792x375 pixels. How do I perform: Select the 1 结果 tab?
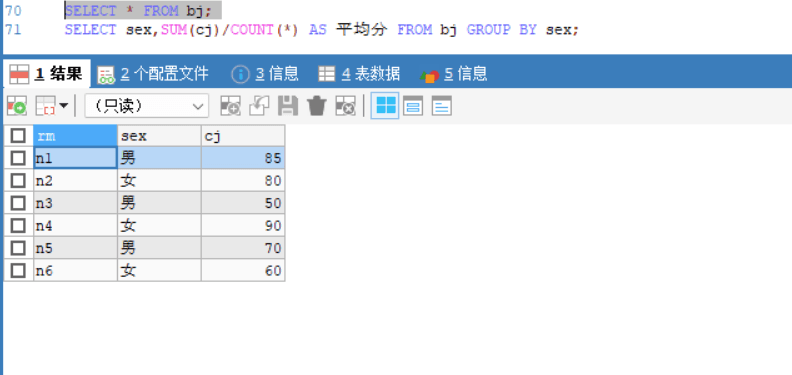click(46, 74)
